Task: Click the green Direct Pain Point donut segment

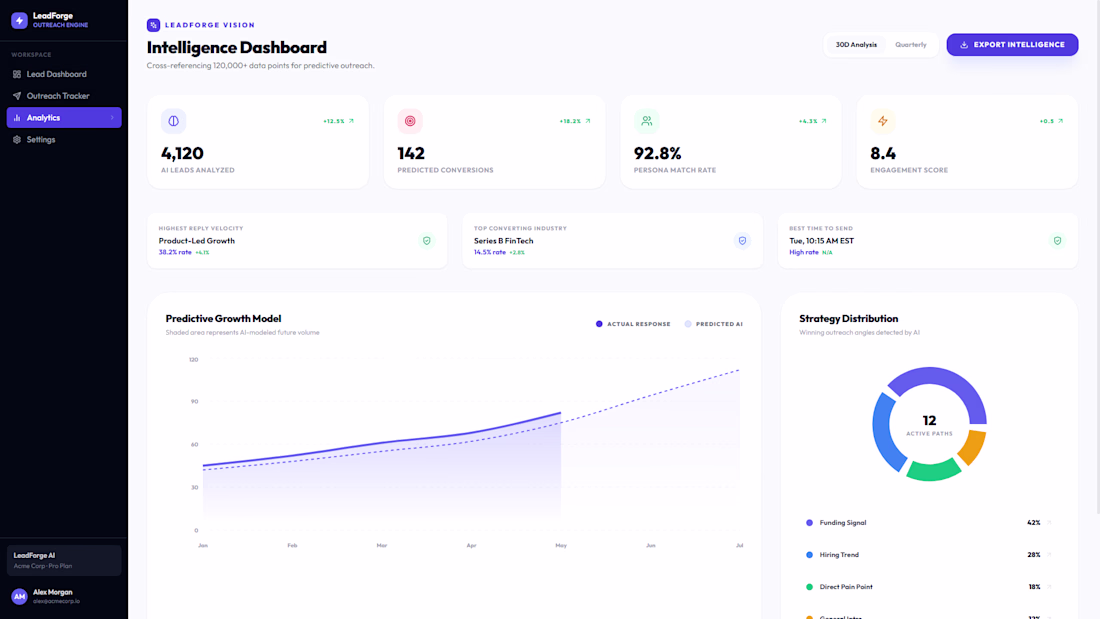Action: coord(934,470)
